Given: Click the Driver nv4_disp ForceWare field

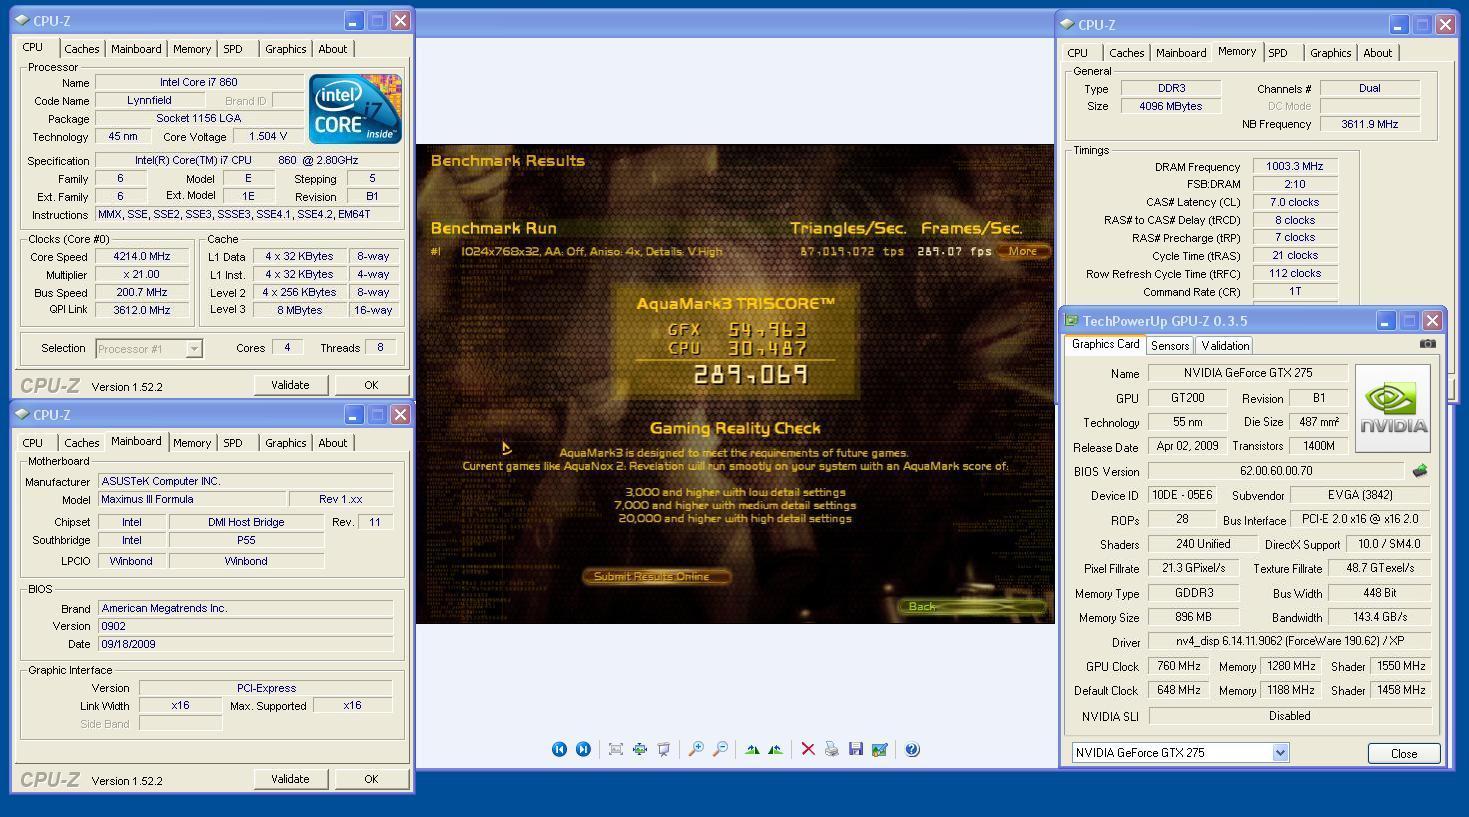Looking at the screenshot, I should [1289, 642].
